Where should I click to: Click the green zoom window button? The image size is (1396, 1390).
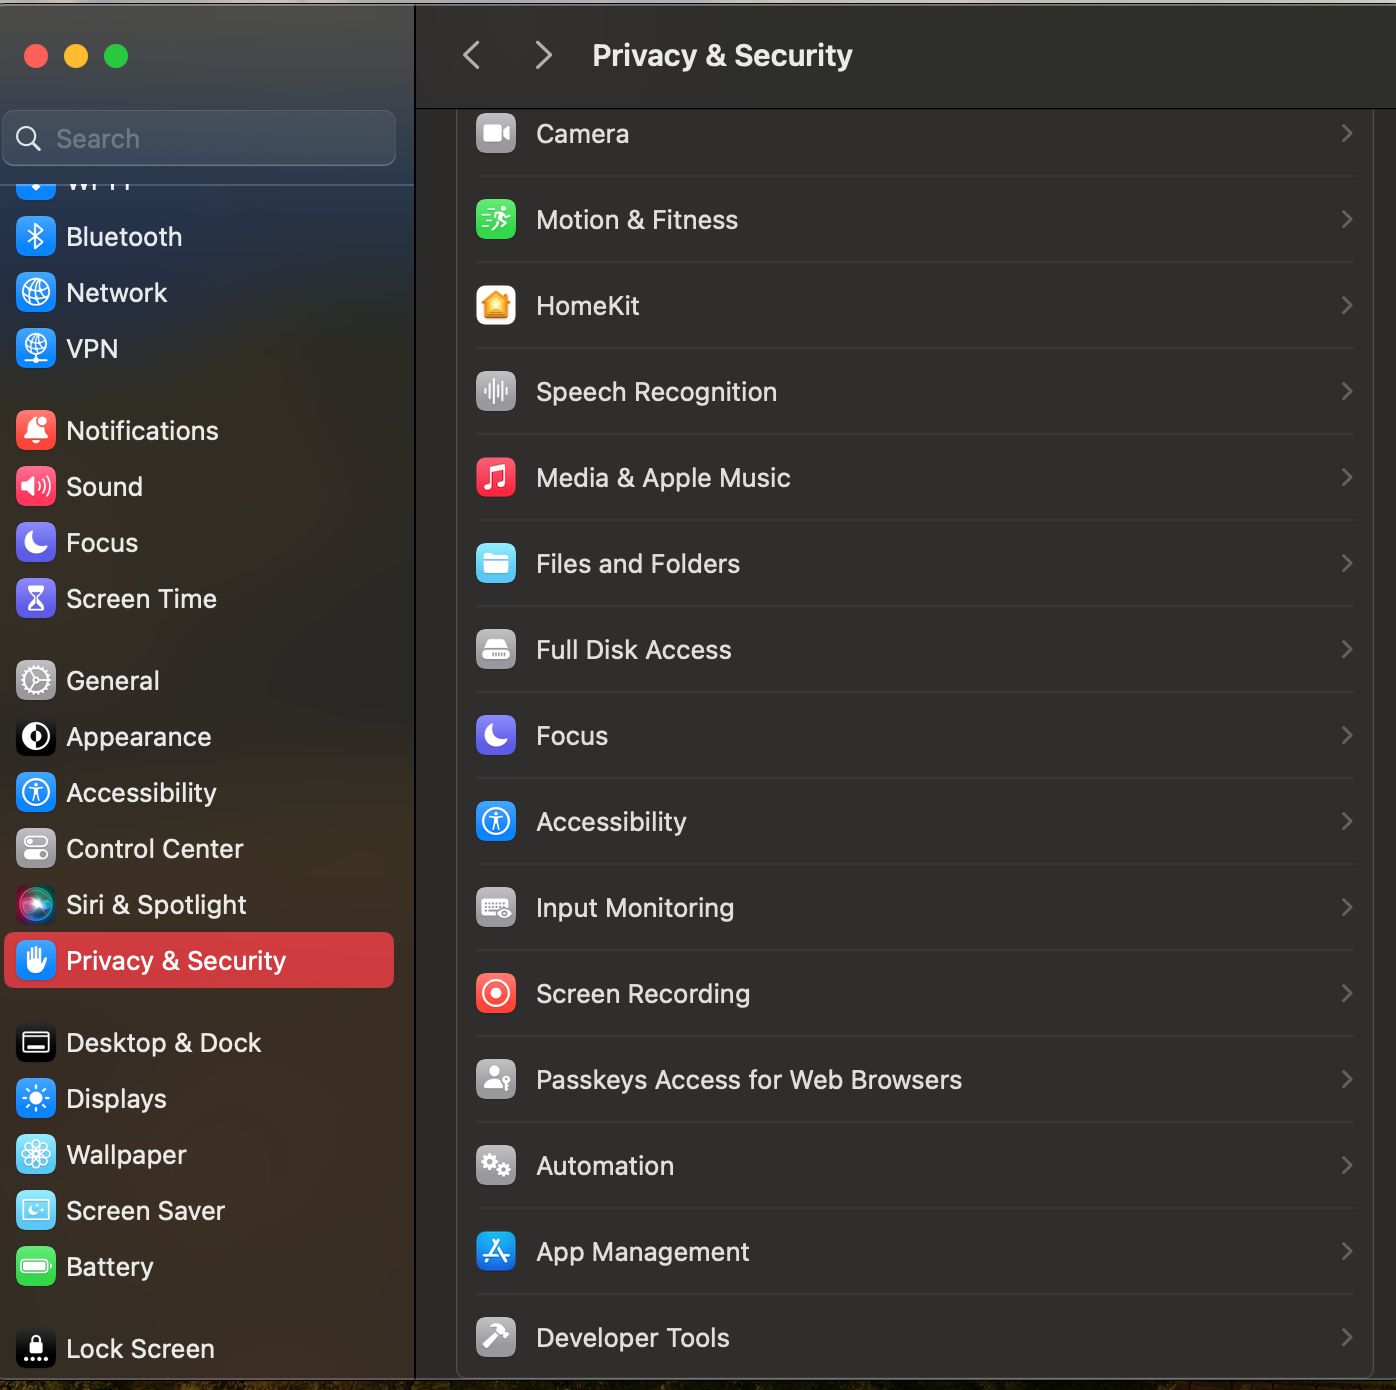116,56
